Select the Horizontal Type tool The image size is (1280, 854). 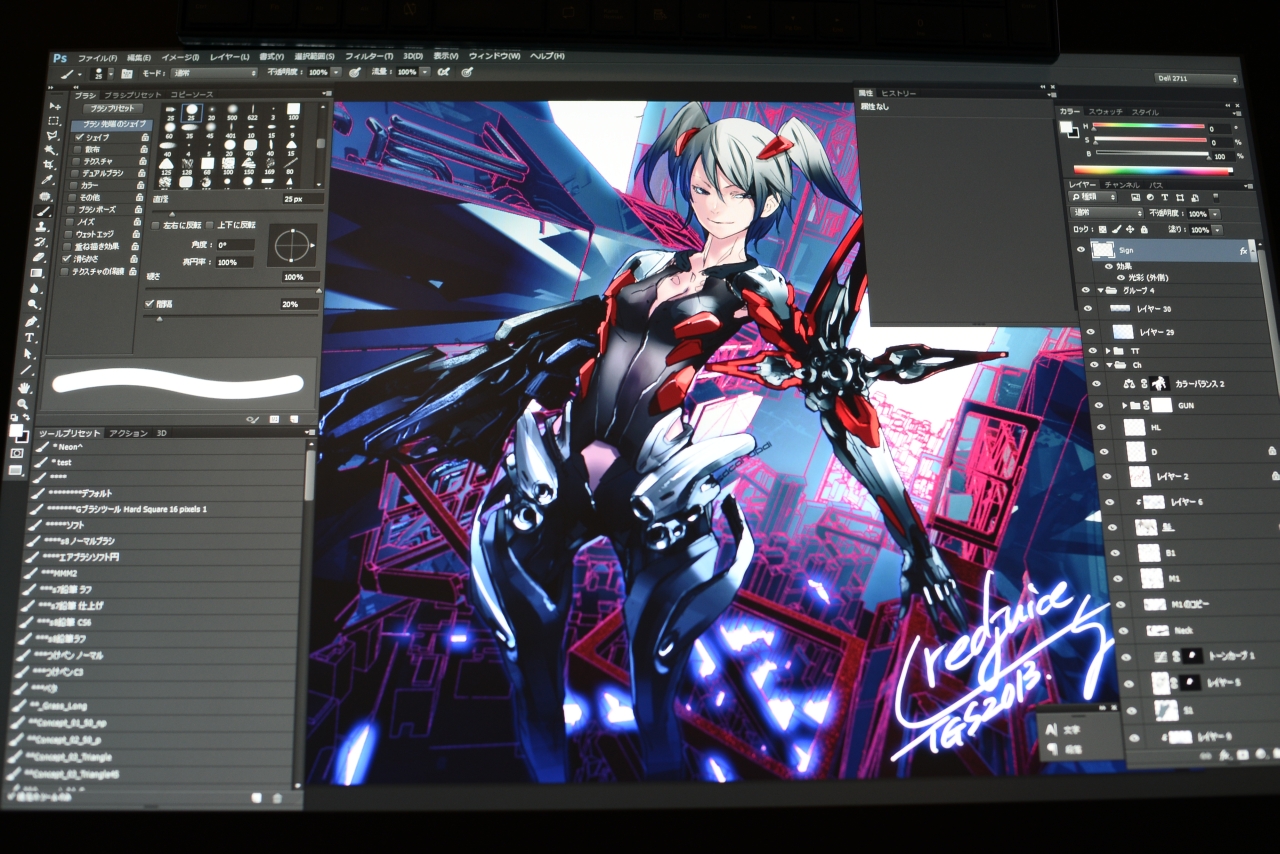pyautogui.click(x=29, y=338)
